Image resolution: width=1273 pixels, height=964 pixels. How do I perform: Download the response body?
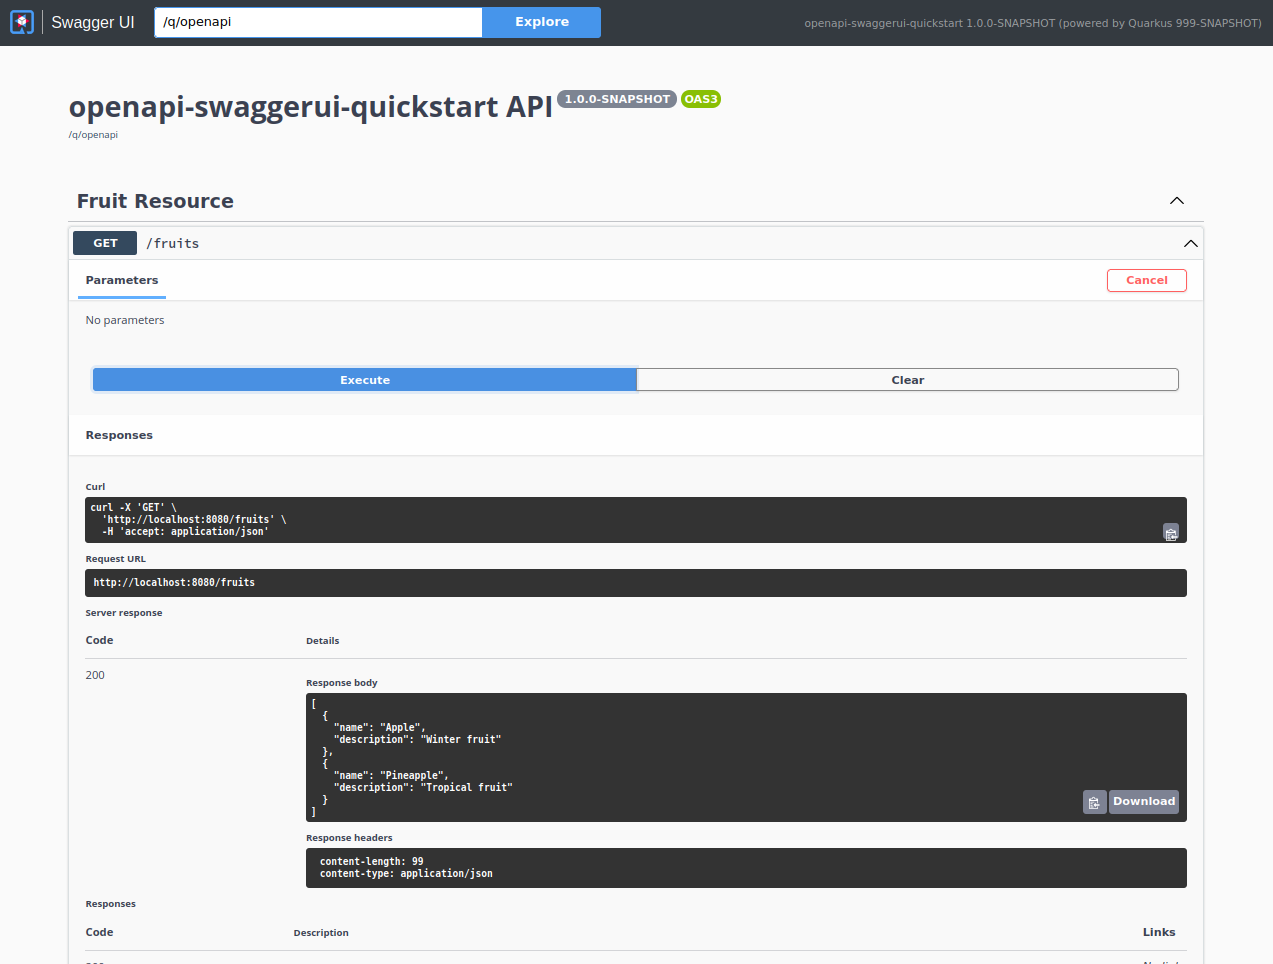click(x=1143, y=801)
